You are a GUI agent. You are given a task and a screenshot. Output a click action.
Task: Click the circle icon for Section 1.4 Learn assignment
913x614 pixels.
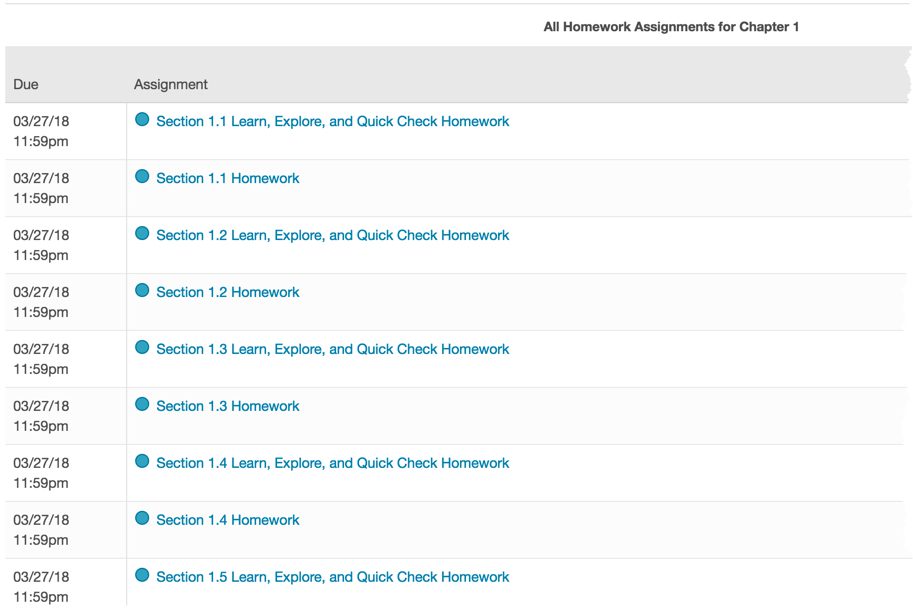point(141,462)
